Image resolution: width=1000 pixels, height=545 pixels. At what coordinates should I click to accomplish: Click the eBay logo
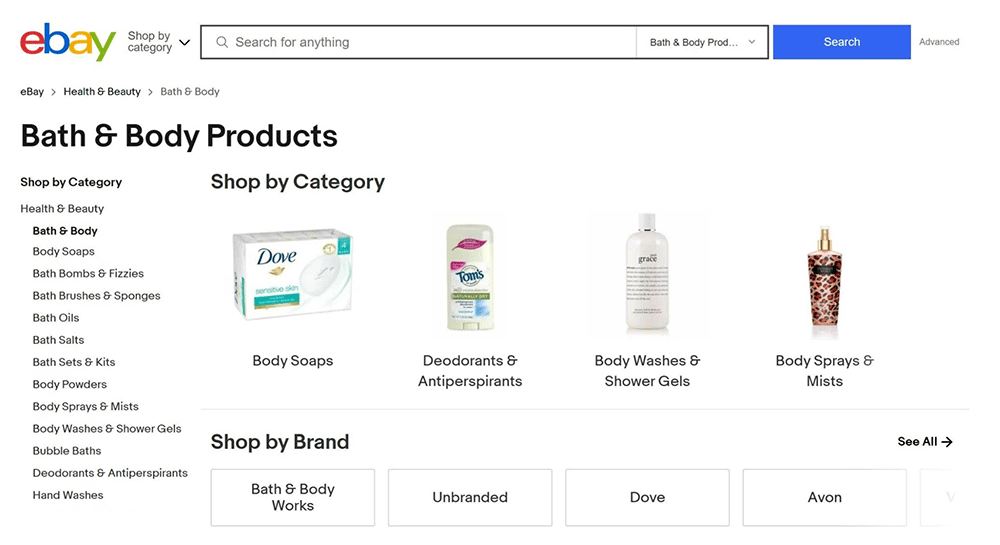pyautogui.click(x=68, y=42)
